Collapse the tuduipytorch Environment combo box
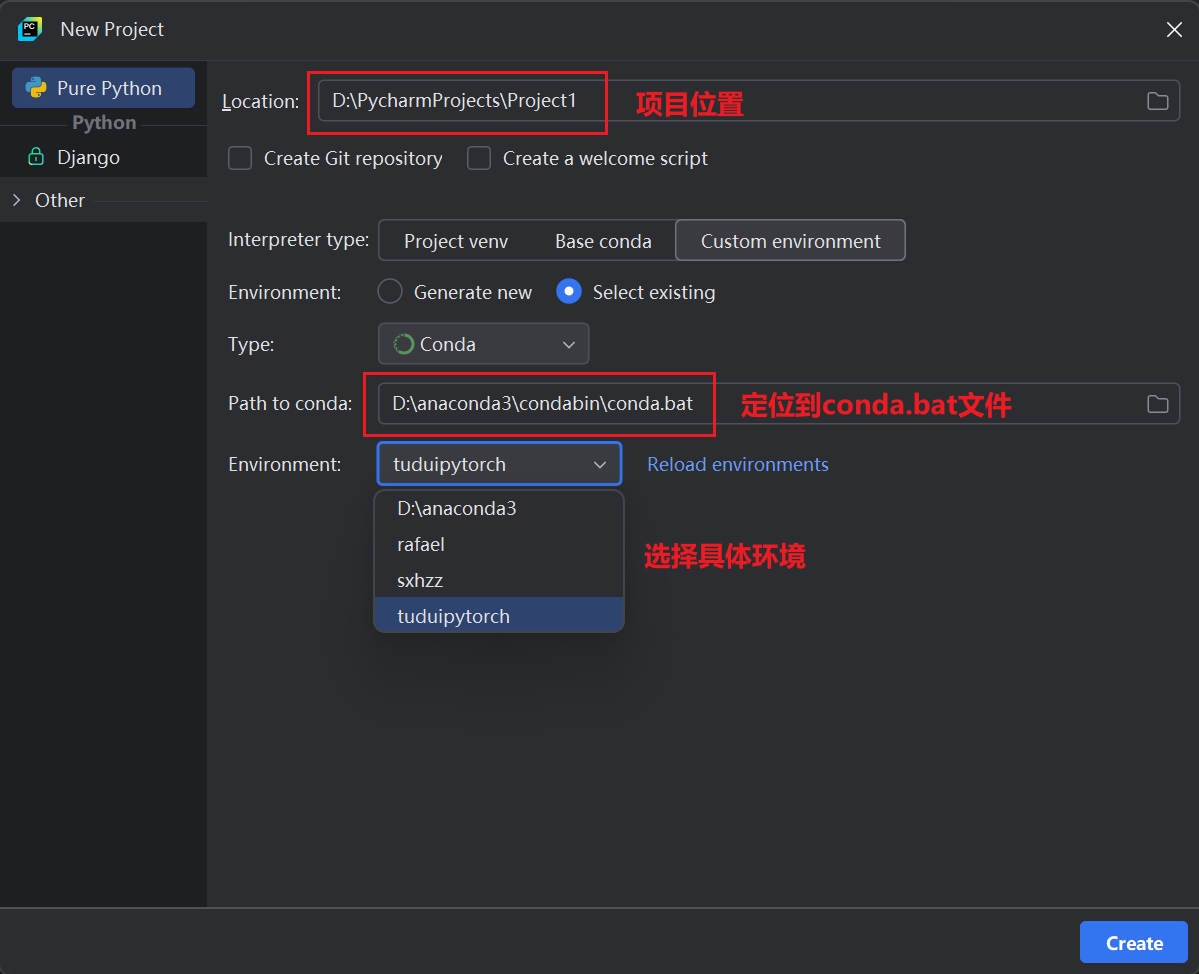The height and width of the screenshot is (974, 1199). (x=499, y=464)
